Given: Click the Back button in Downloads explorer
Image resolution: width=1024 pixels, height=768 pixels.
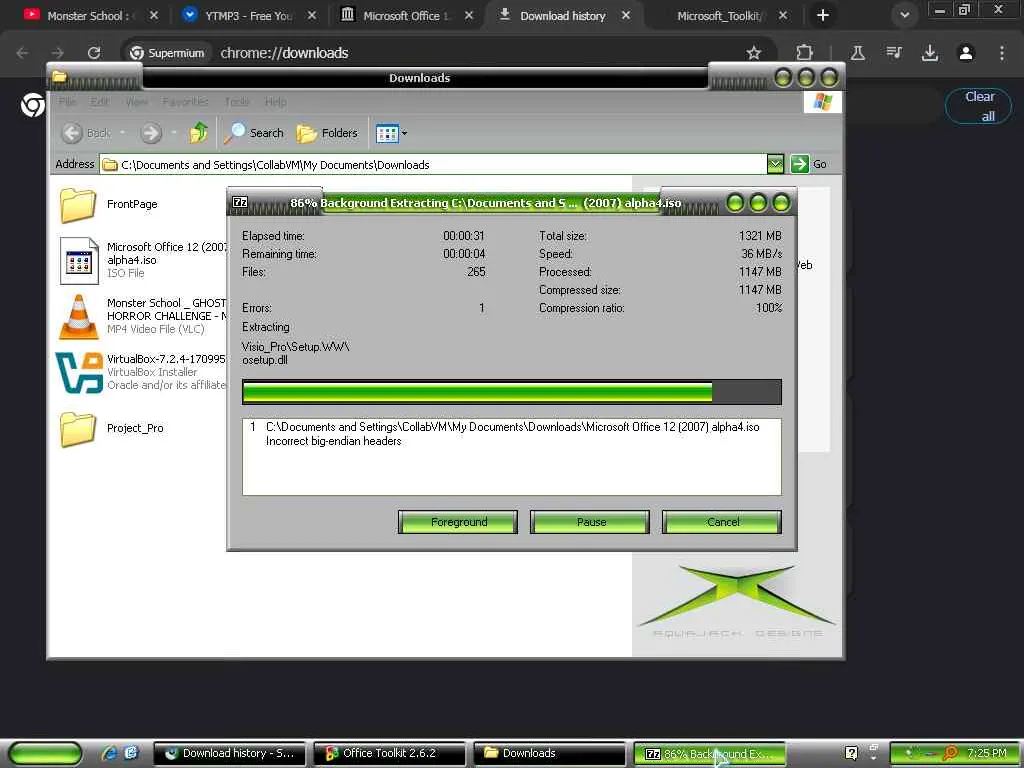Looking at the screenshot, I should click(x=87, y=133).
